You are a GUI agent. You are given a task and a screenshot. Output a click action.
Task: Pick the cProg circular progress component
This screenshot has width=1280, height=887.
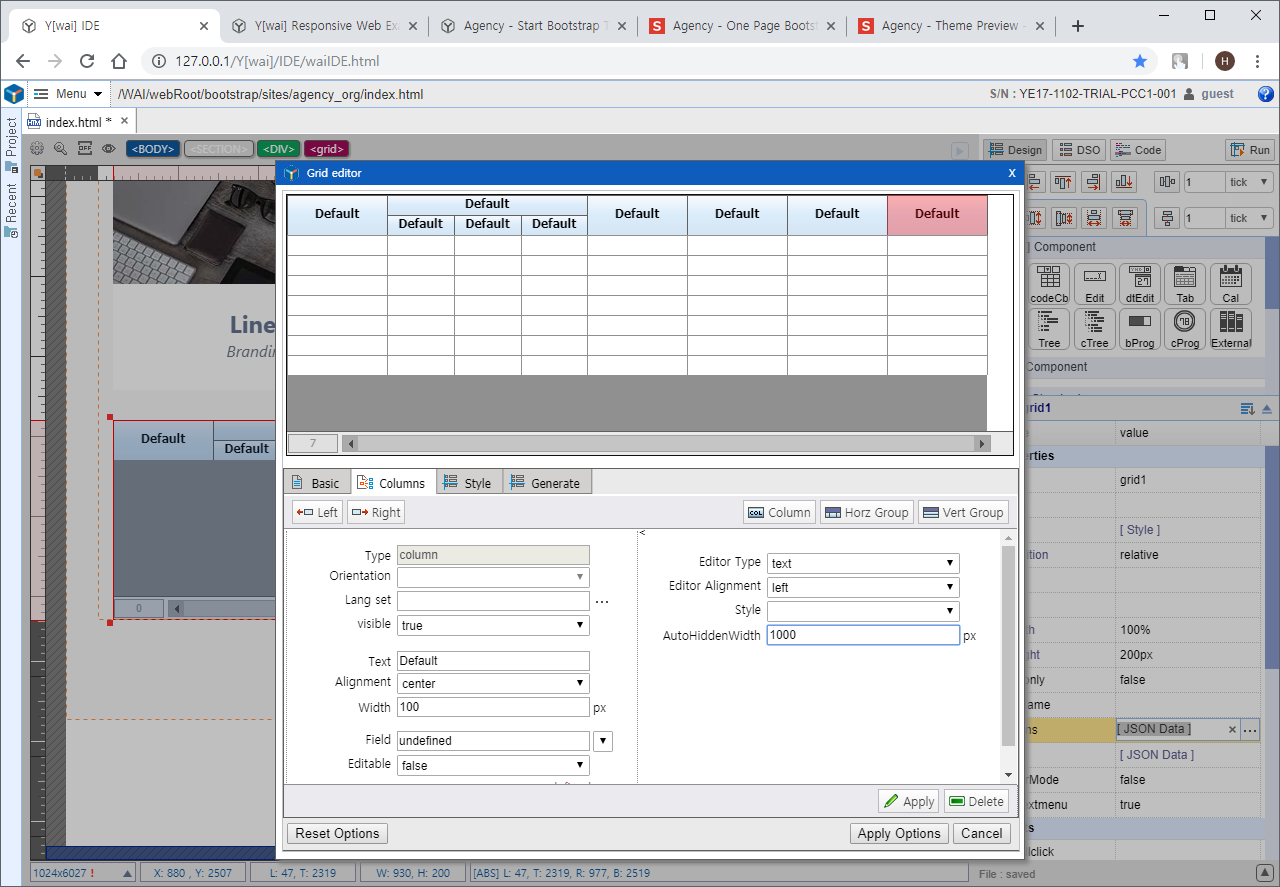1185,329
